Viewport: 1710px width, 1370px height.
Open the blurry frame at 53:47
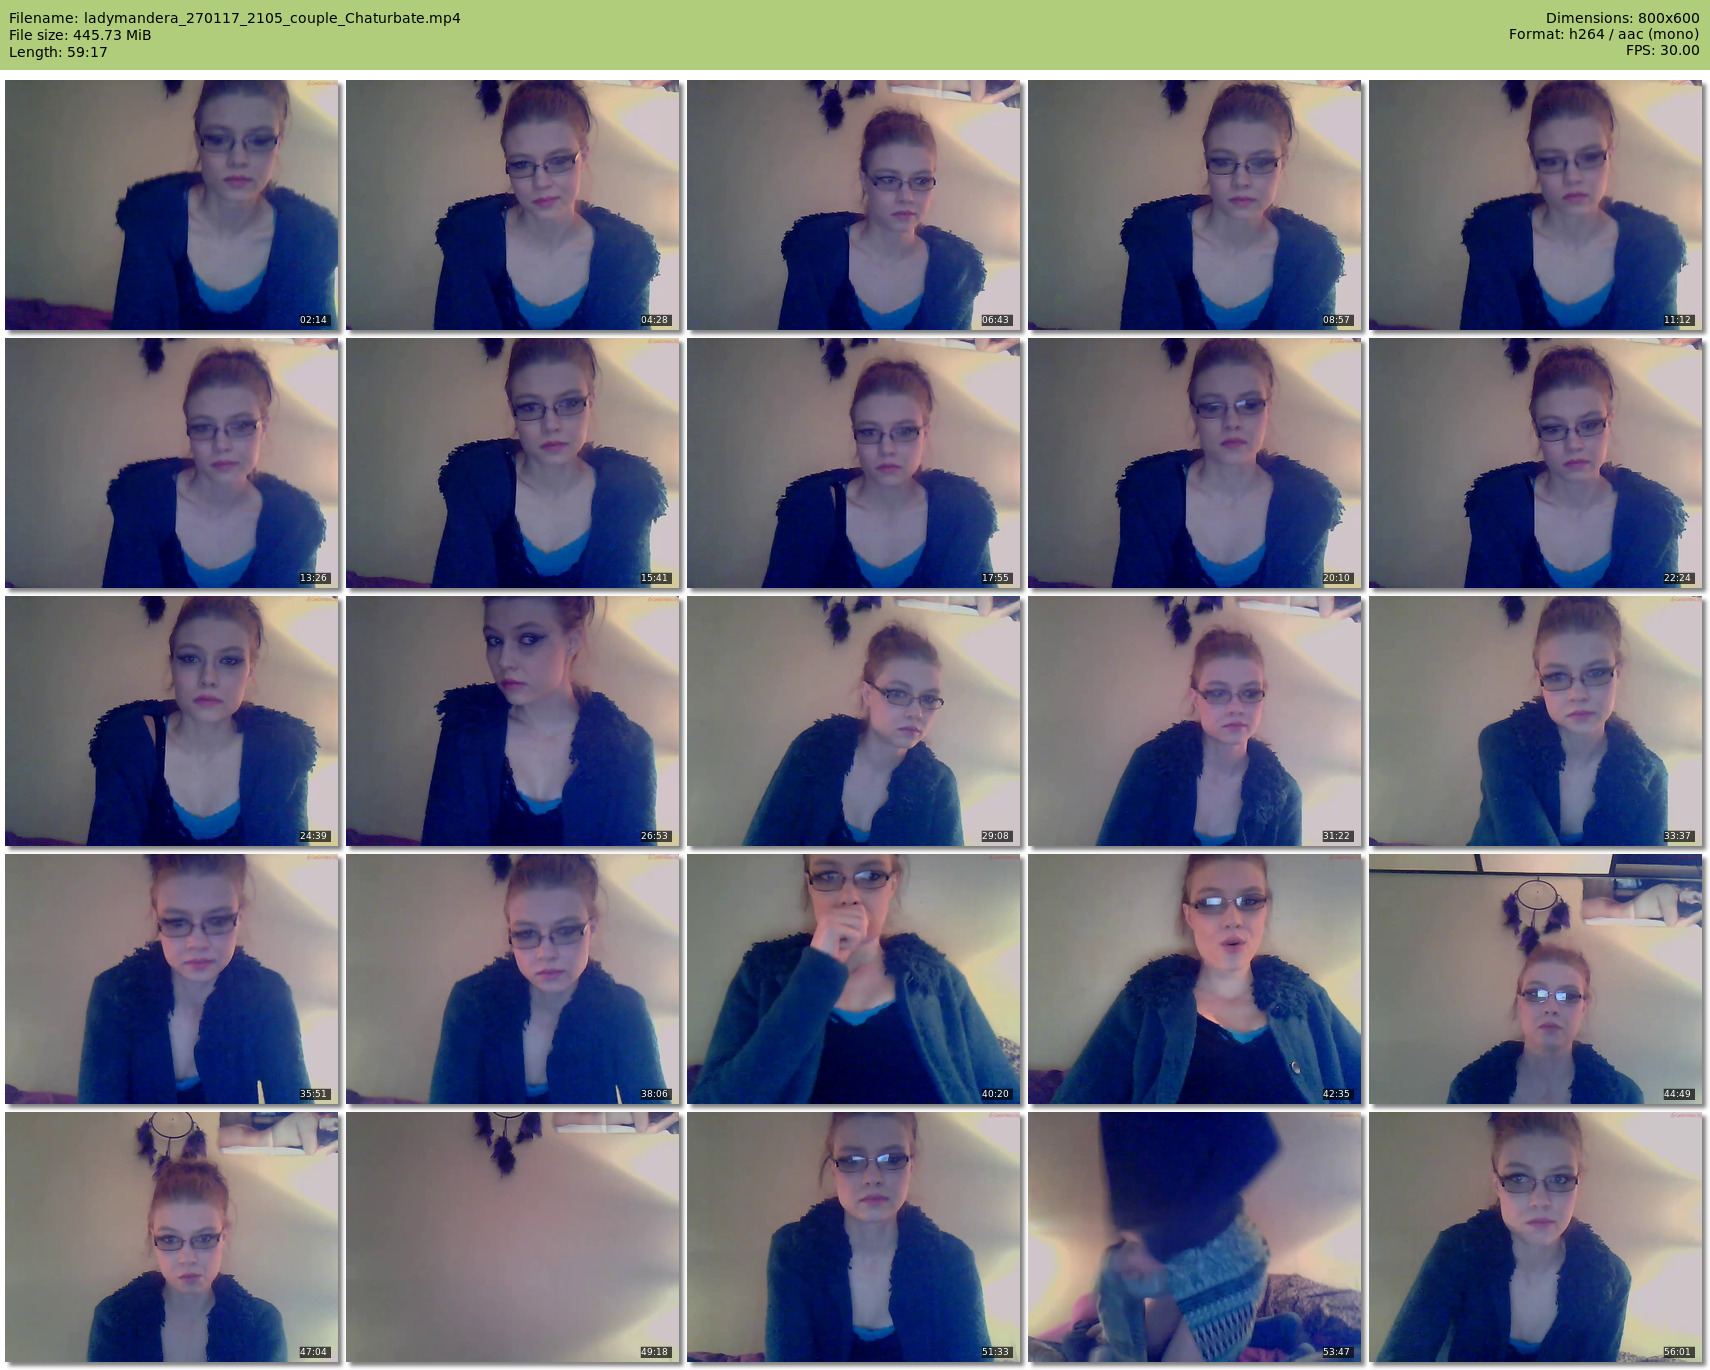(1195, 1237)
